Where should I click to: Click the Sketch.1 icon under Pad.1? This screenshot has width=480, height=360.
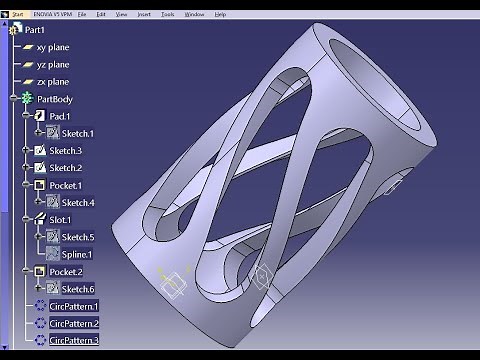53,133
